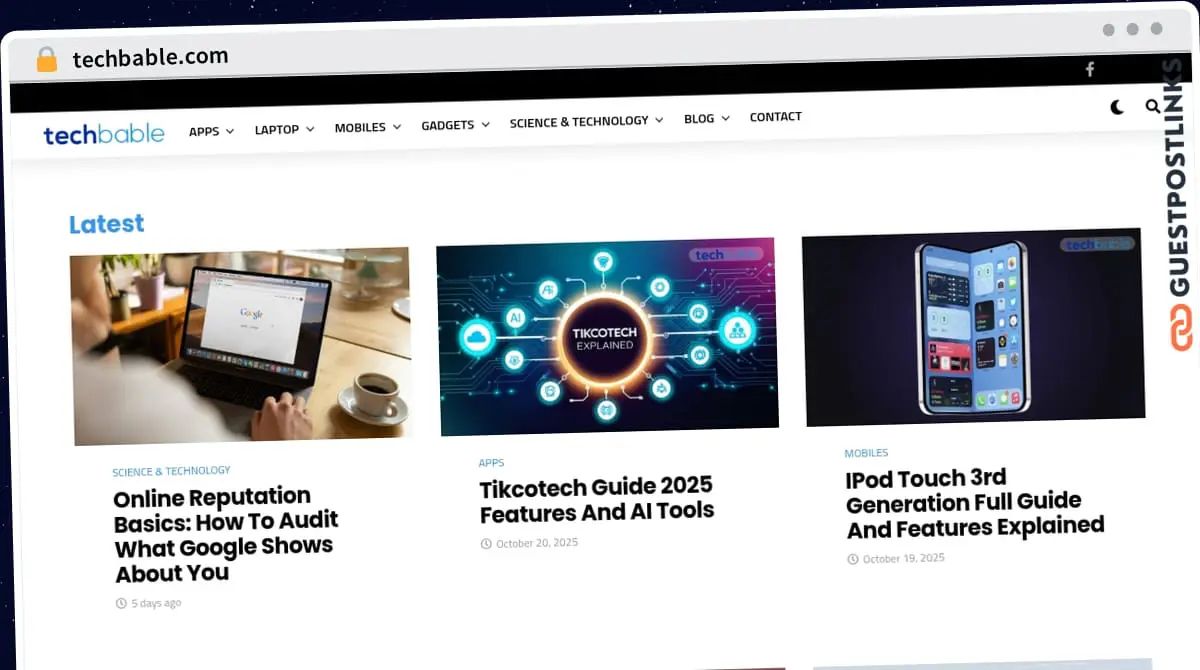Toggle dark mode with the moon icon
The height and width of the screenshot is (670, 1200).
coord(1115,107)
